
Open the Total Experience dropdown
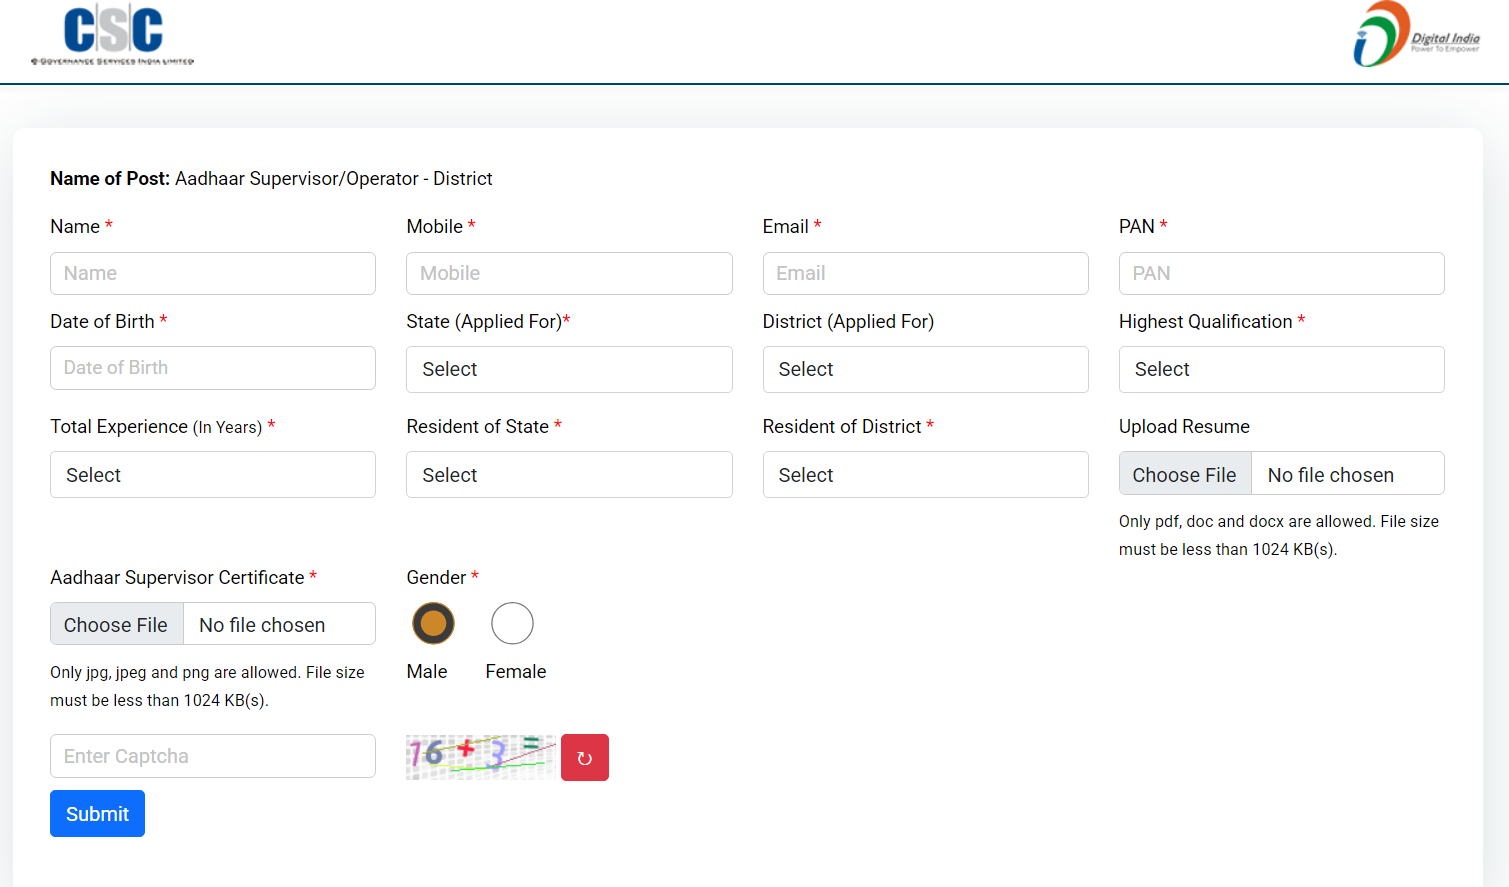pos(213,475)
